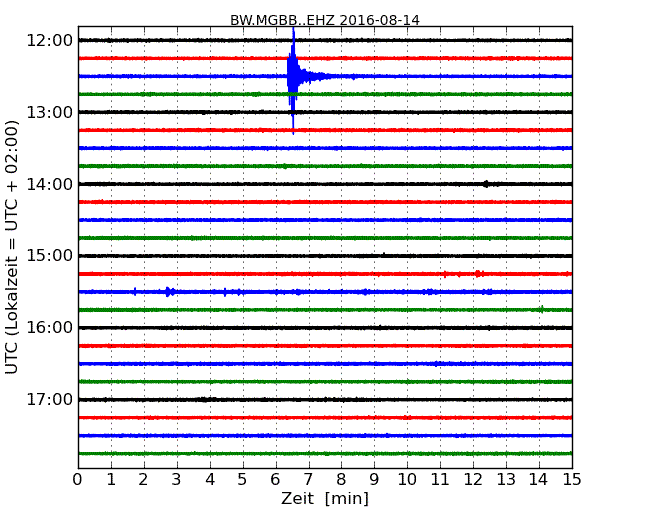
Task: Click the x-axis tick label 13
Action: [x=506, y=480]
